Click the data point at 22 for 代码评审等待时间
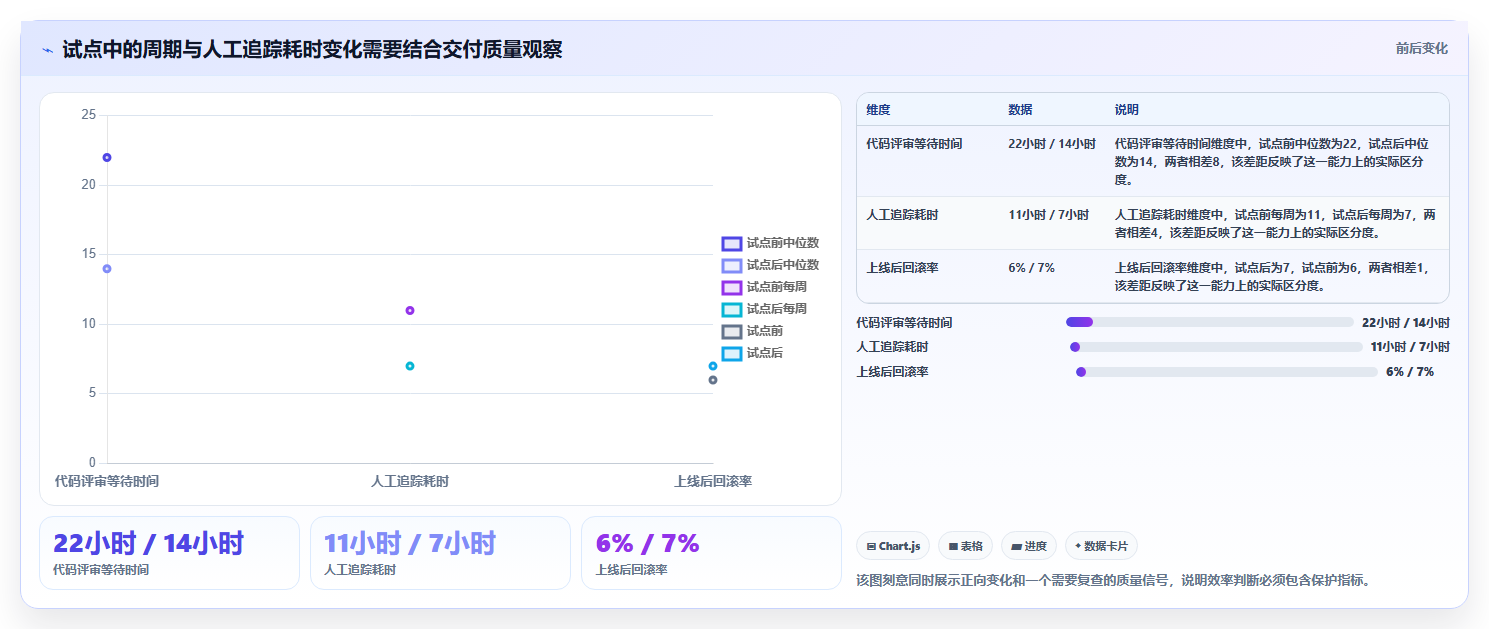 [107, 157]
